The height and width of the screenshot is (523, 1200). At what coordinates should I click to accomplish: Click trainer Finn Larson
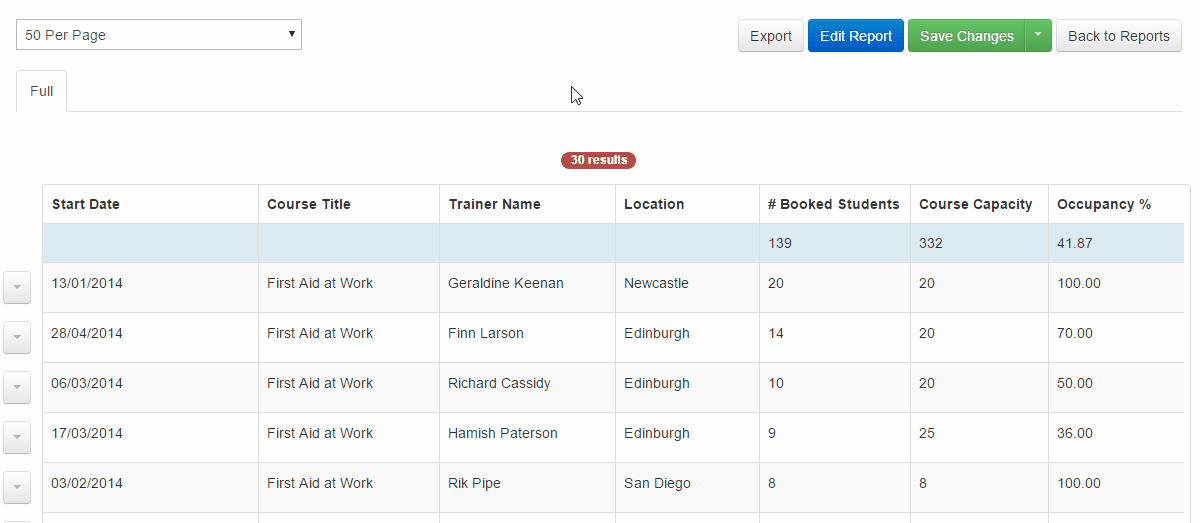pyautogui.click(x=486, y=333)
